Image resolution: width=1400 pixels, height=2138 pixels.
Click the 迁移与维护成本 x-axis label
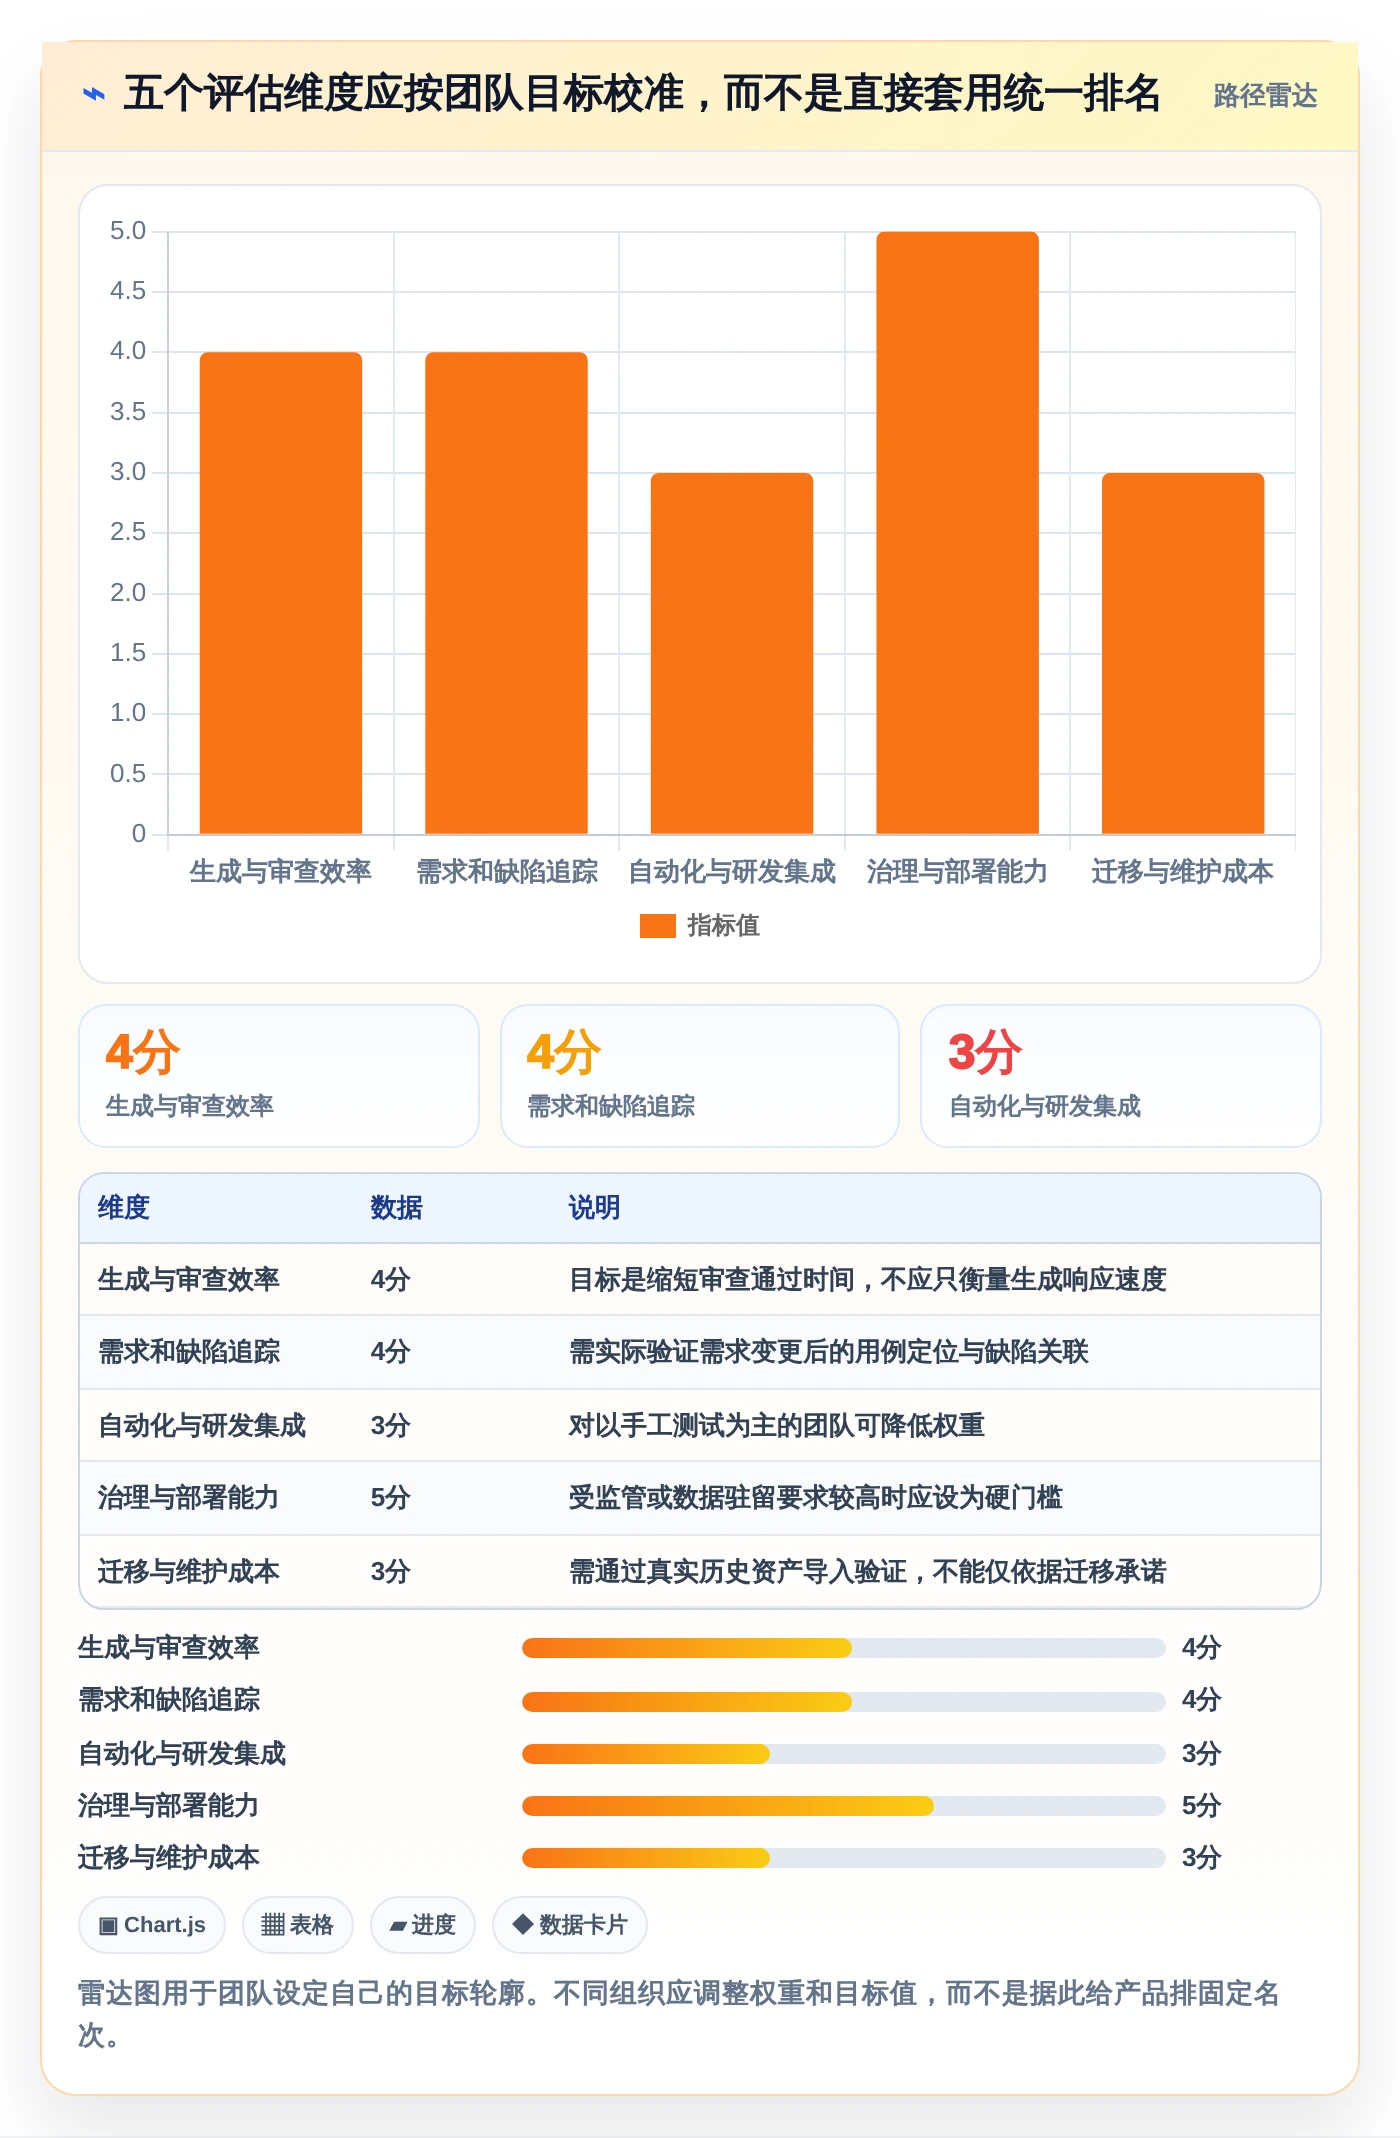coord(1183,872)
